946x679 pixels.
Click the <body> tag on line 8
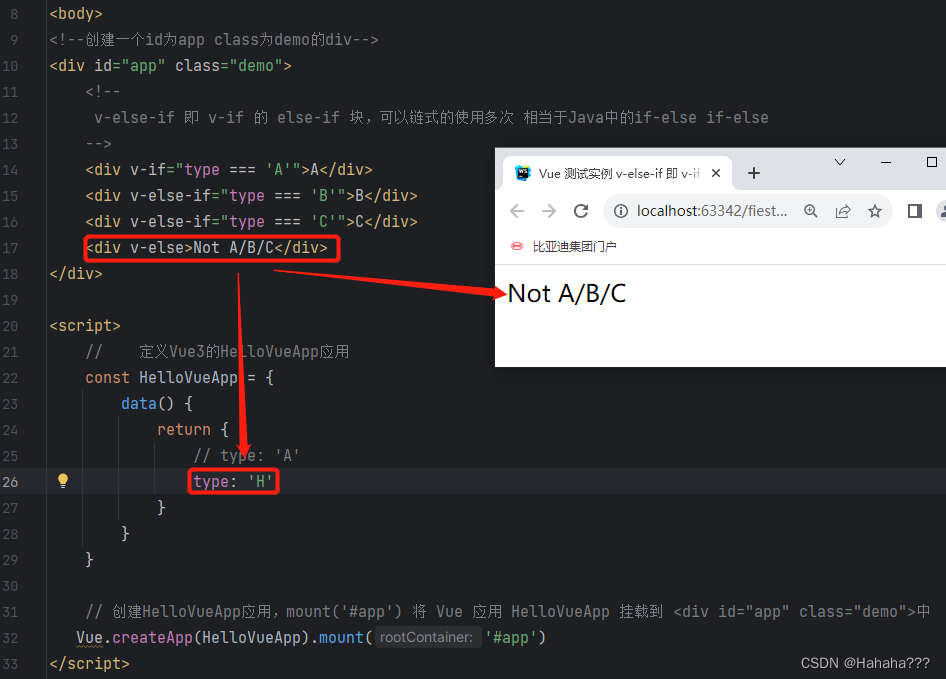tap(76, 13)
